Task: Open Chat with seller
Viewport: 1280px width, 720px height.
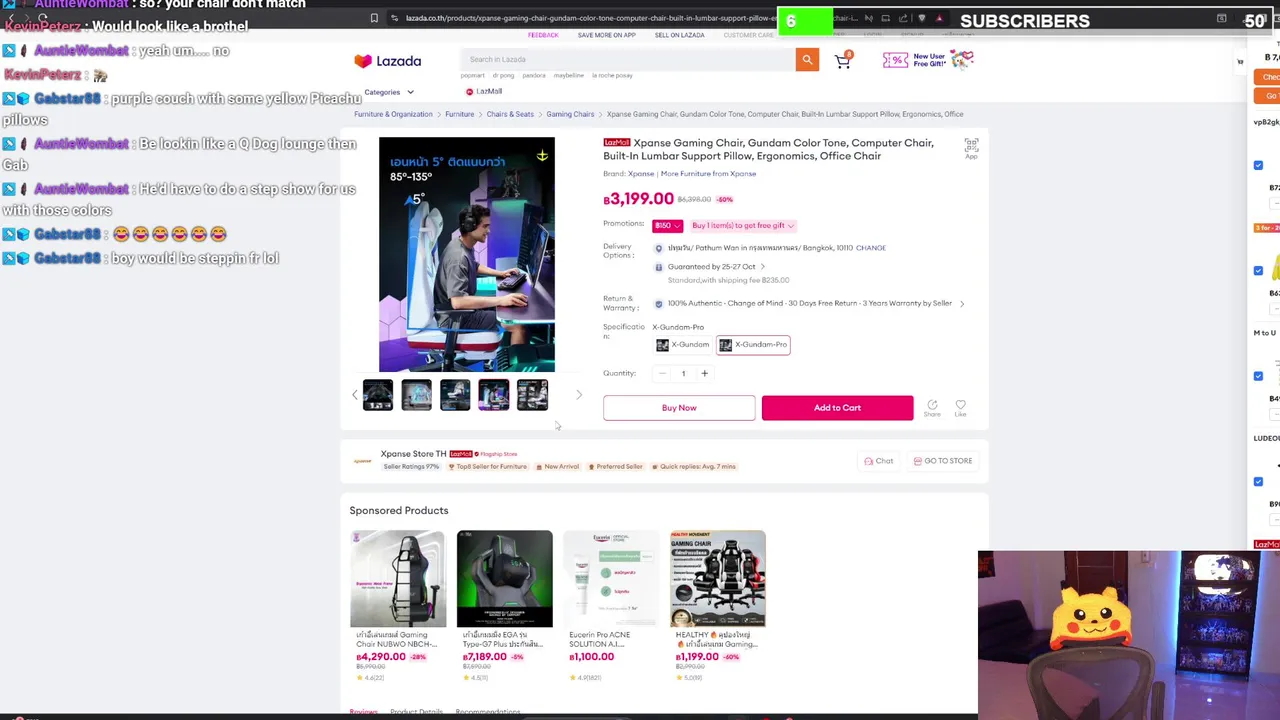Action: [x=878, y=461]
